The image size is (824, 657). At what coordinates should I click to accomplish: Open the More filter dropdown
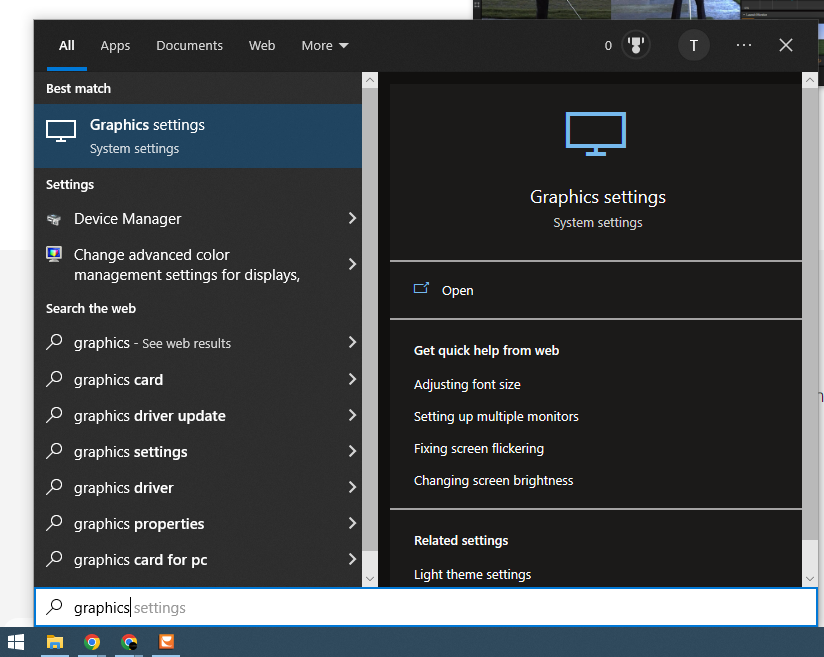coord(325,46)
